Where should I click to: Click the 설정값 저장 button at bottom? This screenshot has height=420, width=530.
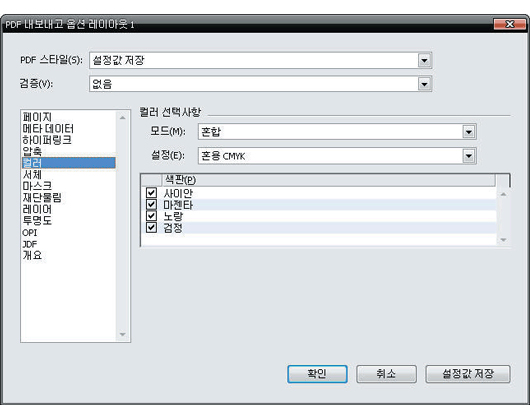tap(468, 374)
